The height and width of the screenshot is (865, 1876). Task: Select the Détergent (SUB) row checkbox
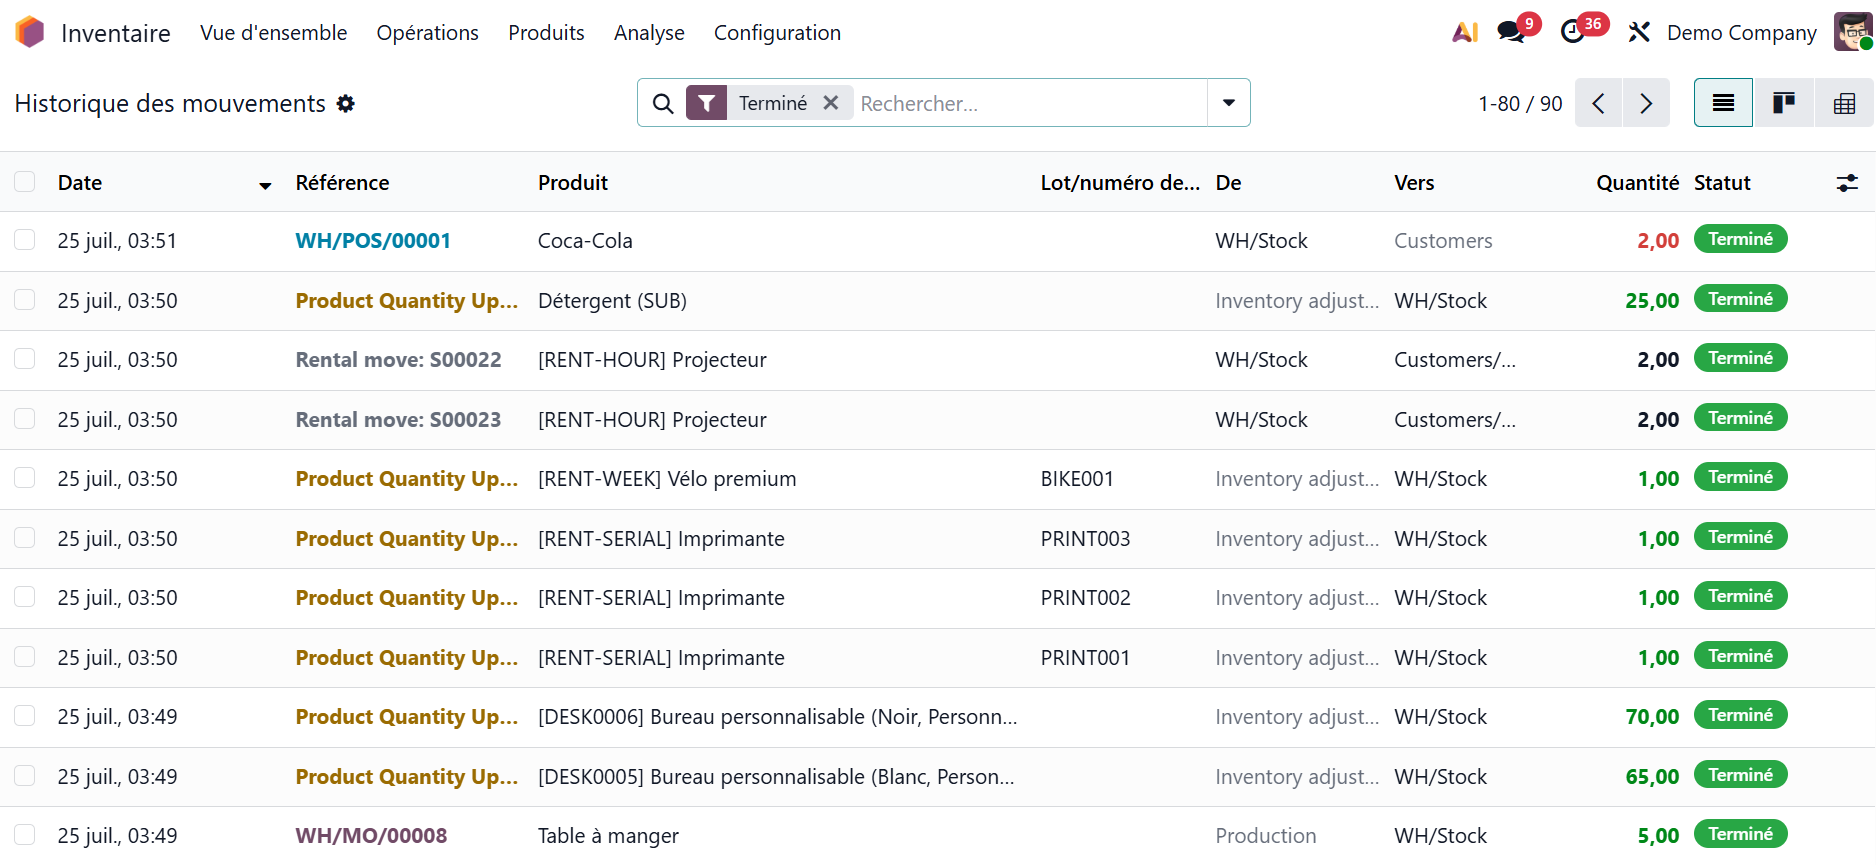(x=25, y=300)
